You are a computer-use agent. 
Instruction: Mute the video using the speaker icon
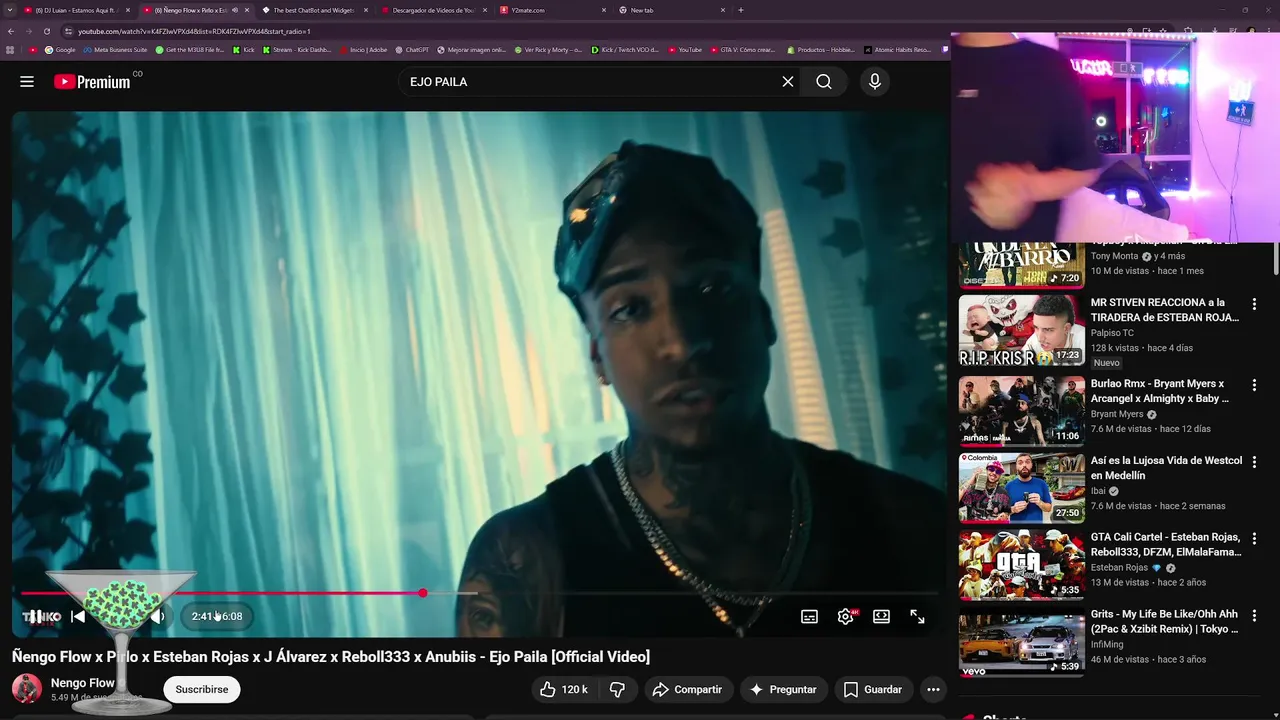point(157,616)
